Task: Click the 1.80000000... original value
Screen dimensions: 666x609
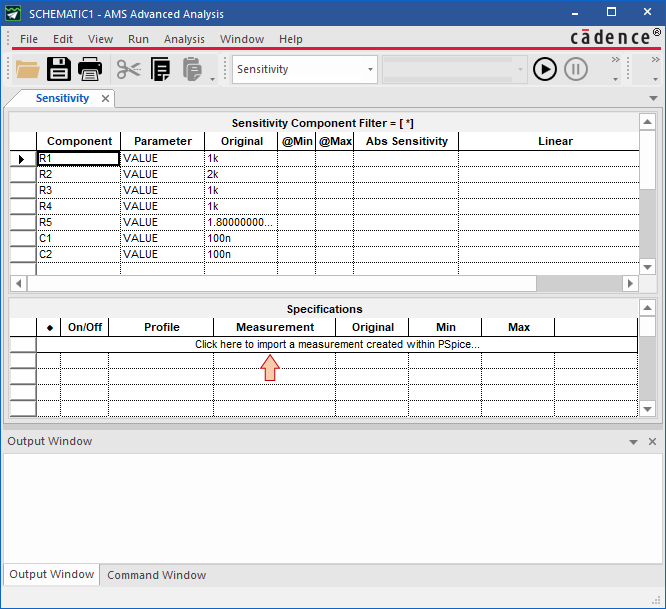Action: [241, 223]
